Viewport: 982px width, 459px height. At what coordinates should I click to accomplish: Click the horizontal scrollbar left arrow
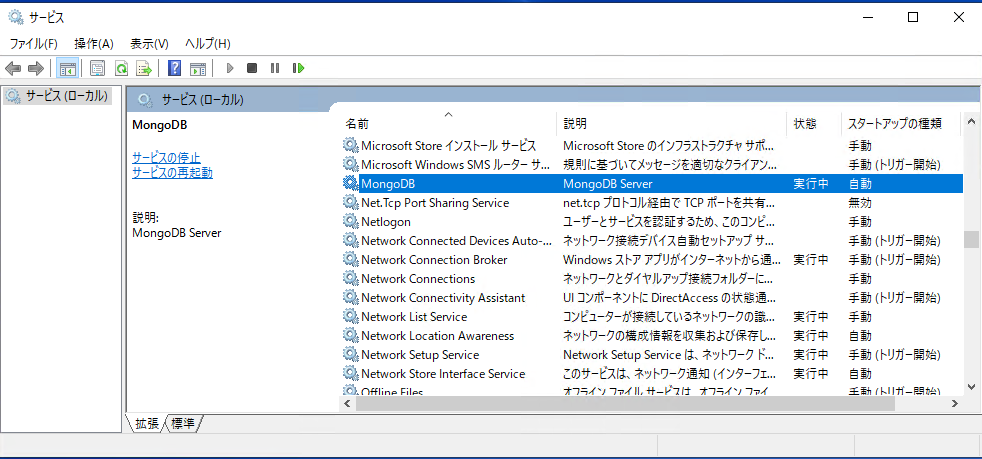coord(347,405)
